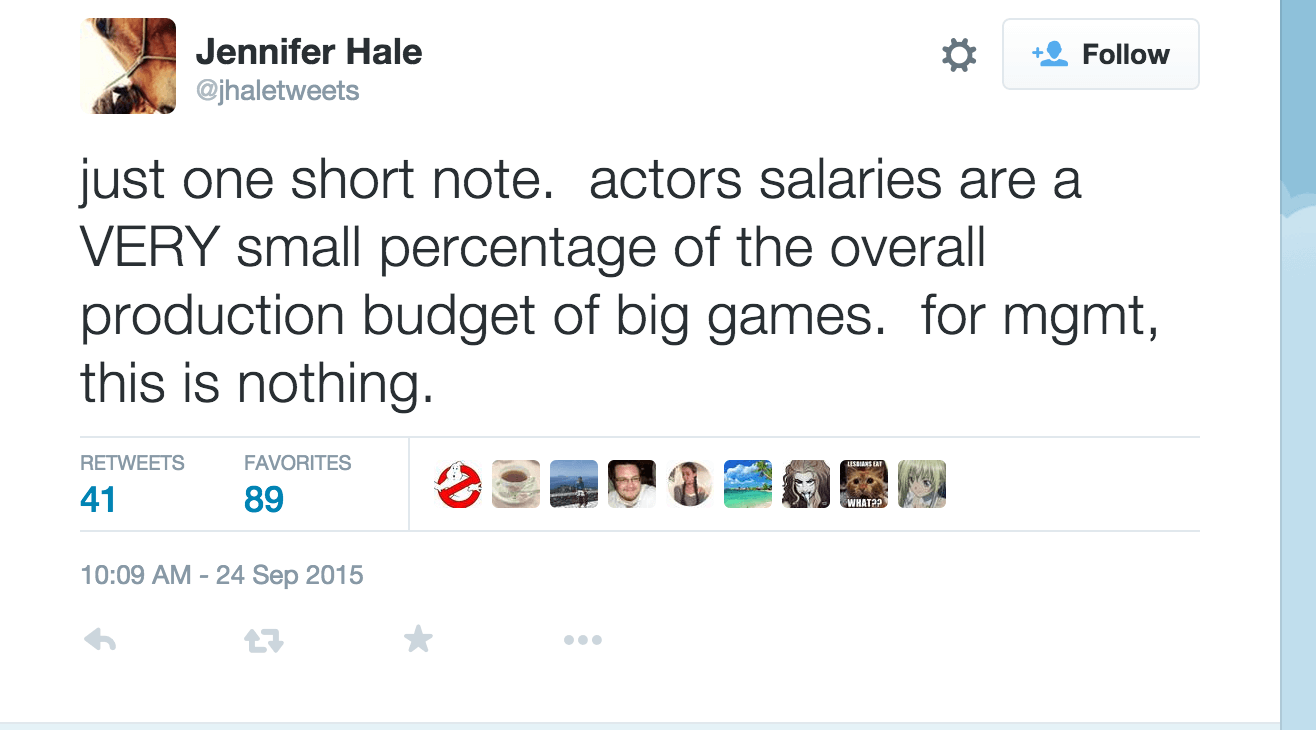Open the tweet timestamp link
This screenshot has height=730, width=1316.
[x=222, y=575]
